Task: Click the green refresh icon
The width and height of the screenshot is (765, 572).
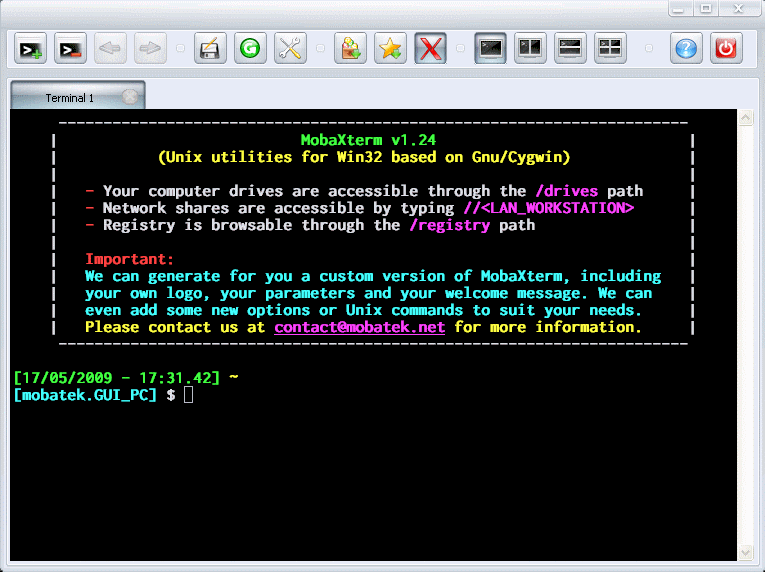Action: (x=250, y=48)
